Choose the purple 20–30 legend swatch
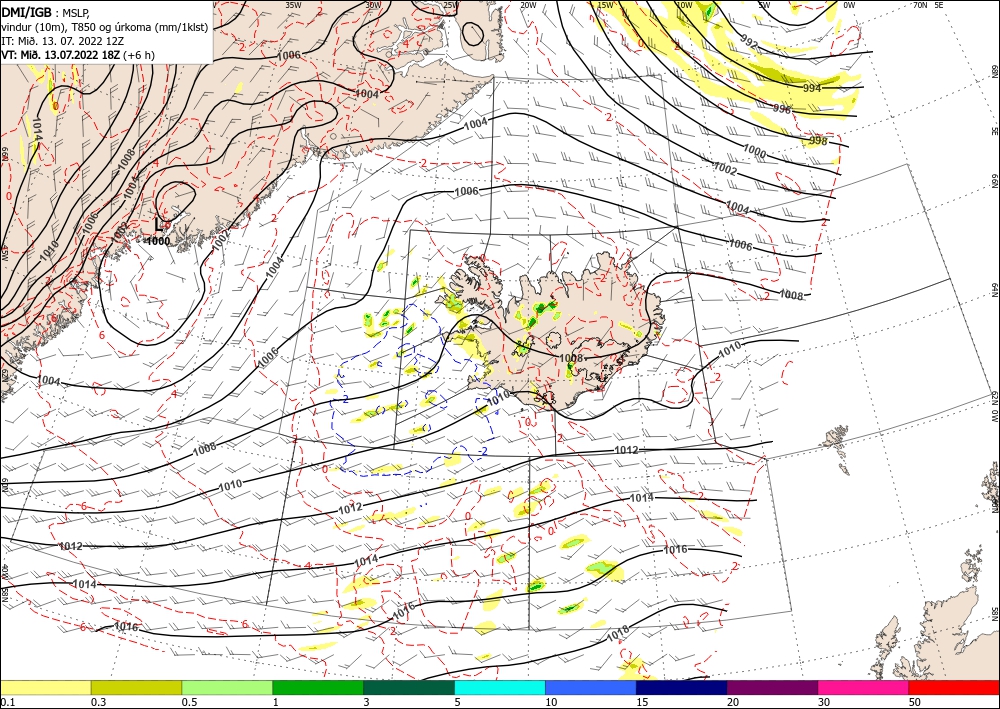1000x709 pixels. click(772, 687)
